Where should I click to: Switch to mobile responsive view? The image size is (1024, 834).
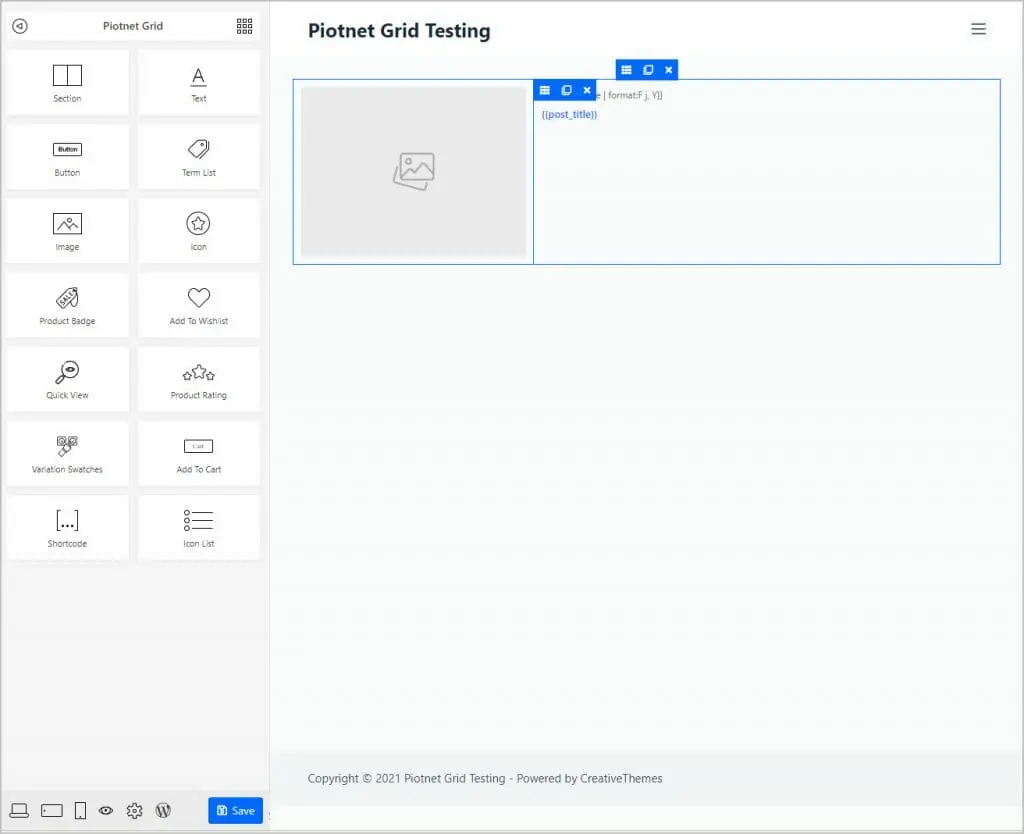pyautogui.click(x=80, y=811)
